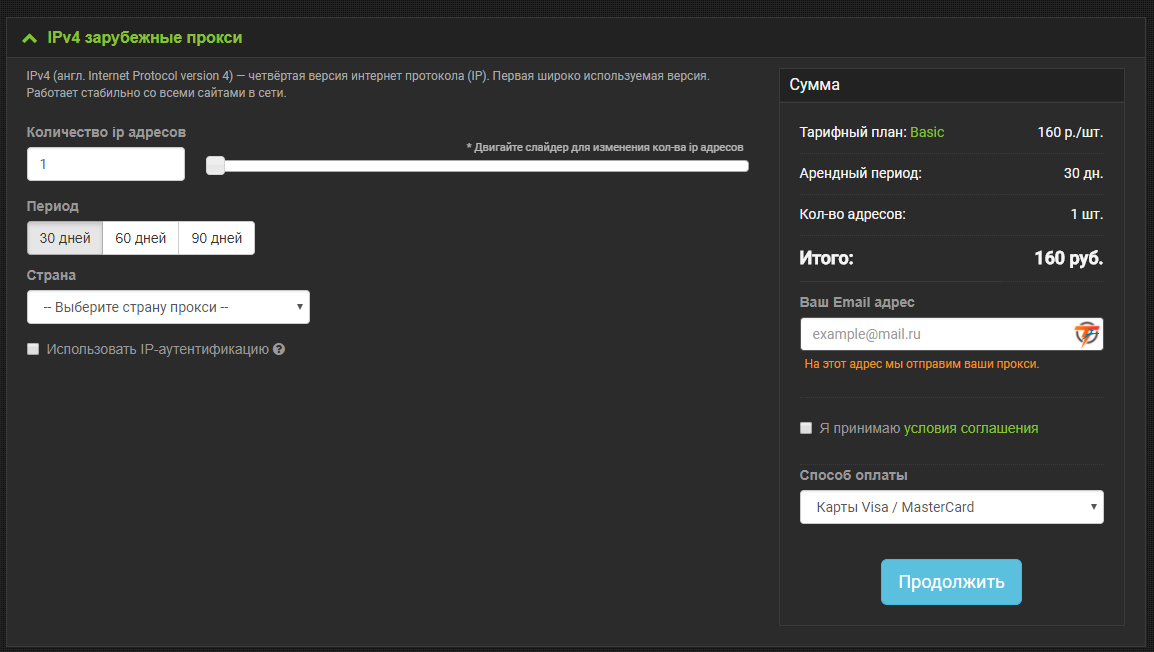The image size is (1154, 652).
Task: Click the Basic tariff plan link
Action: pyautogui.click(x=927, y=132)
